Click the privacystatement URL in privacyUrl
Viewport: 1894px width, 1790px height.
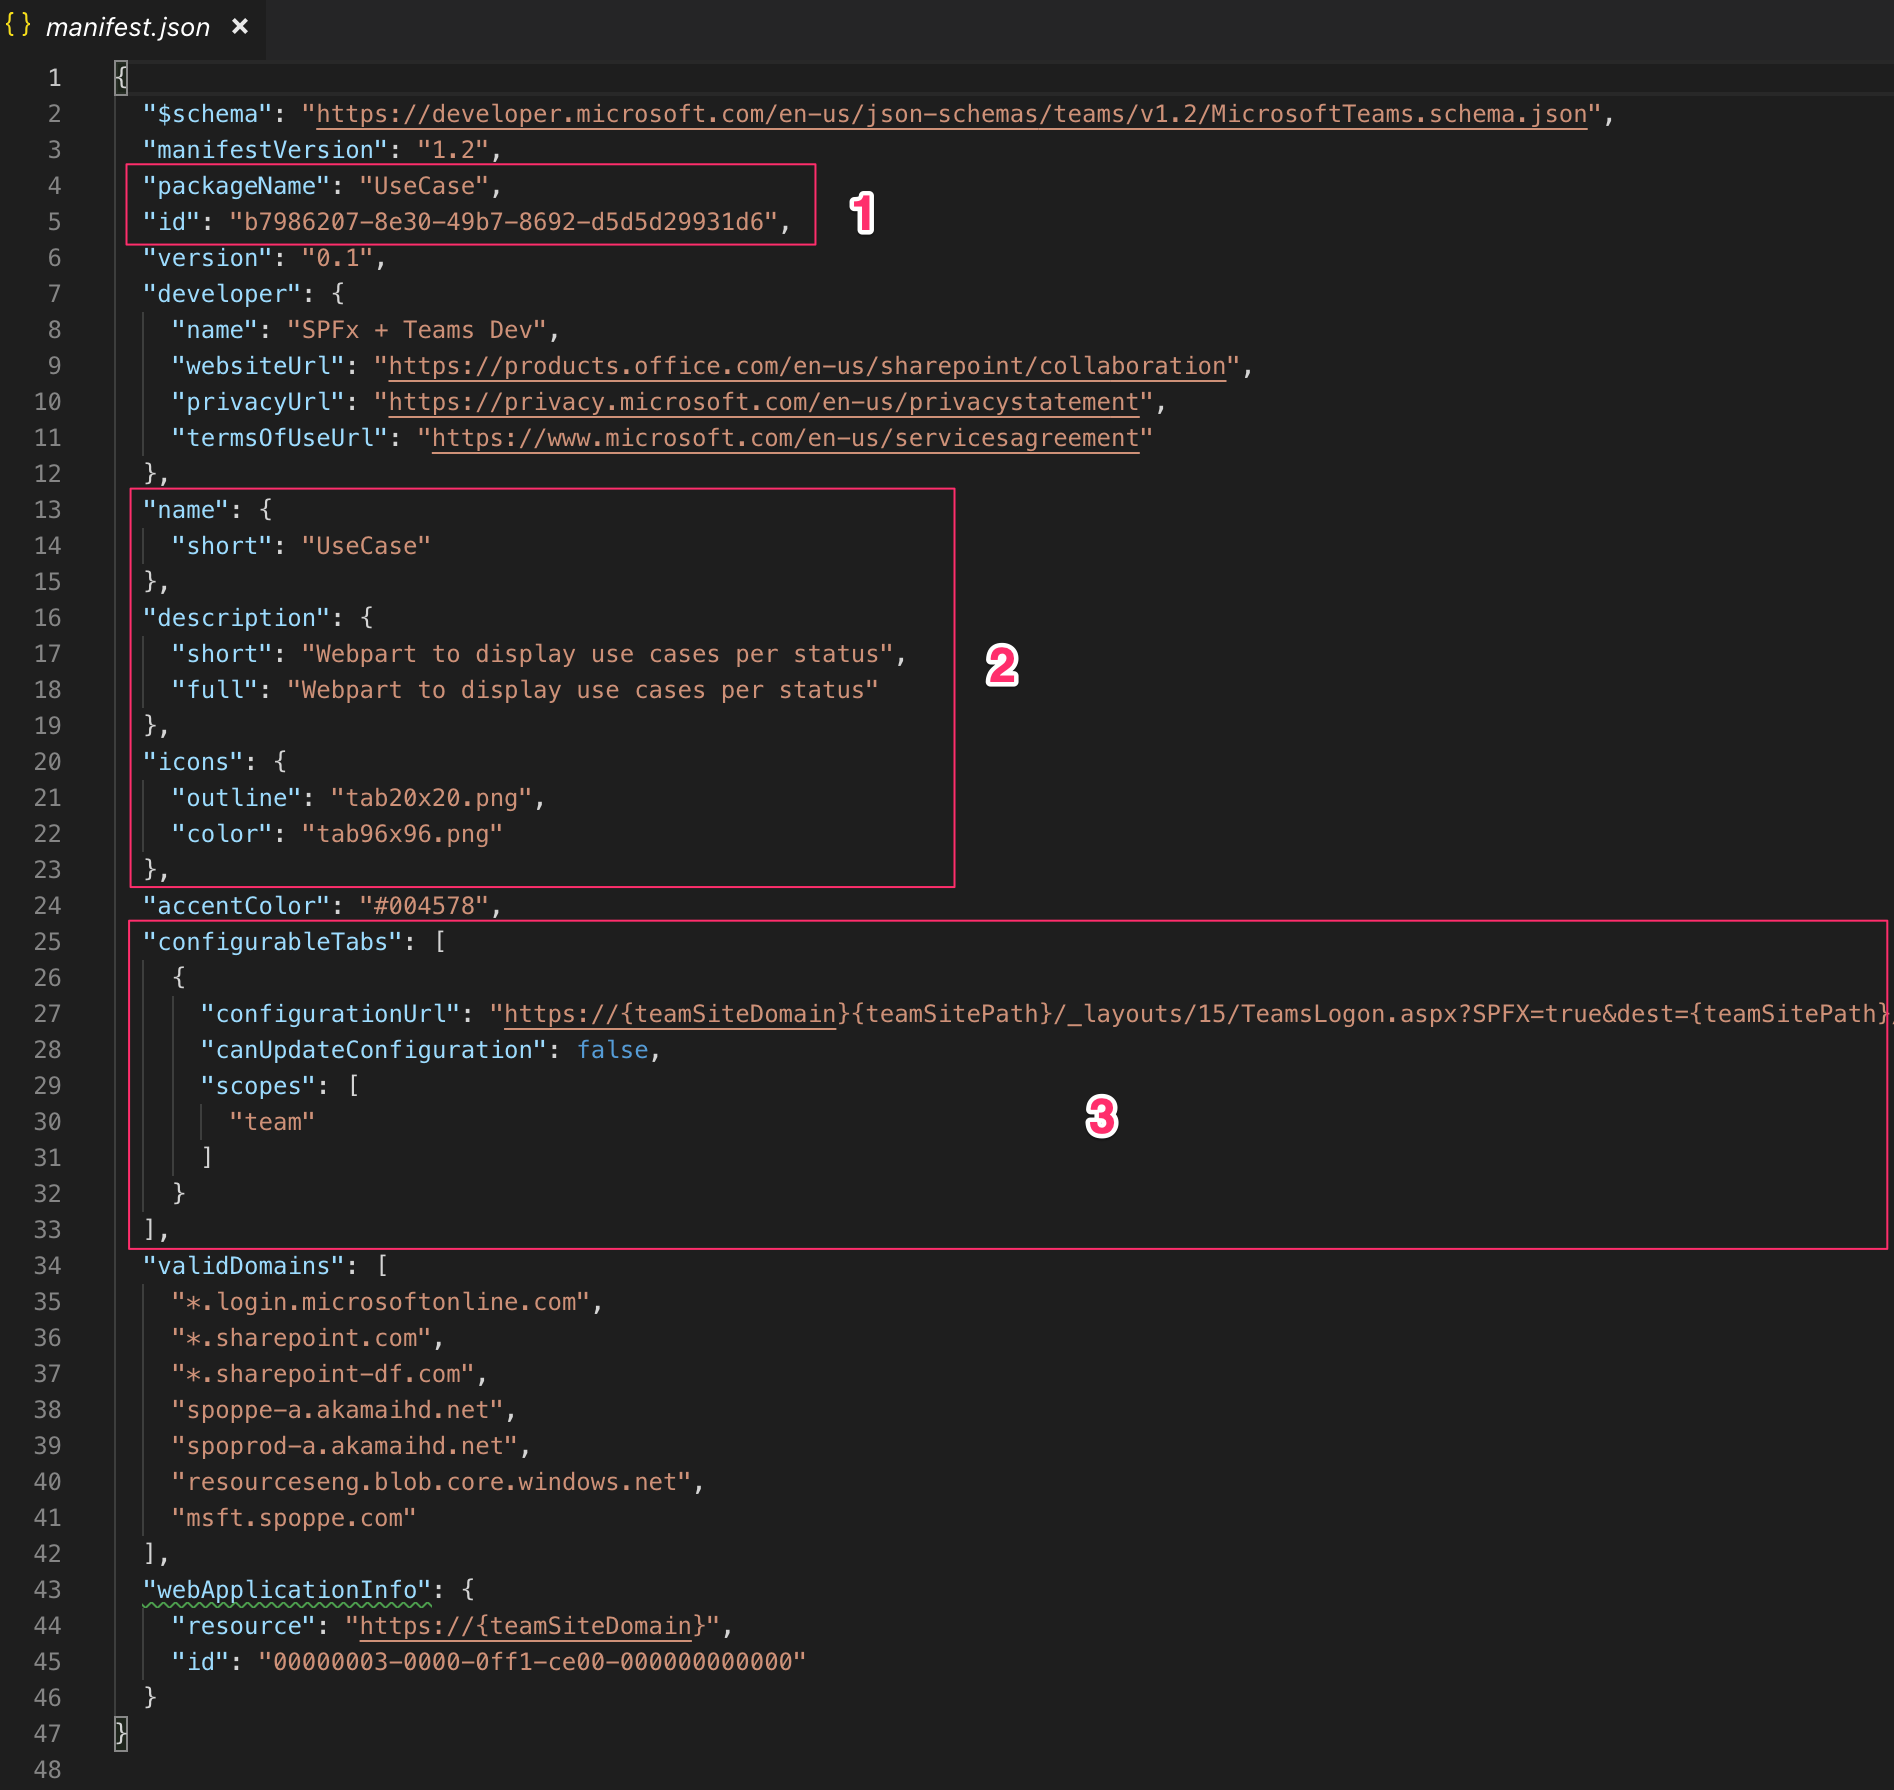tap(763, 402)
